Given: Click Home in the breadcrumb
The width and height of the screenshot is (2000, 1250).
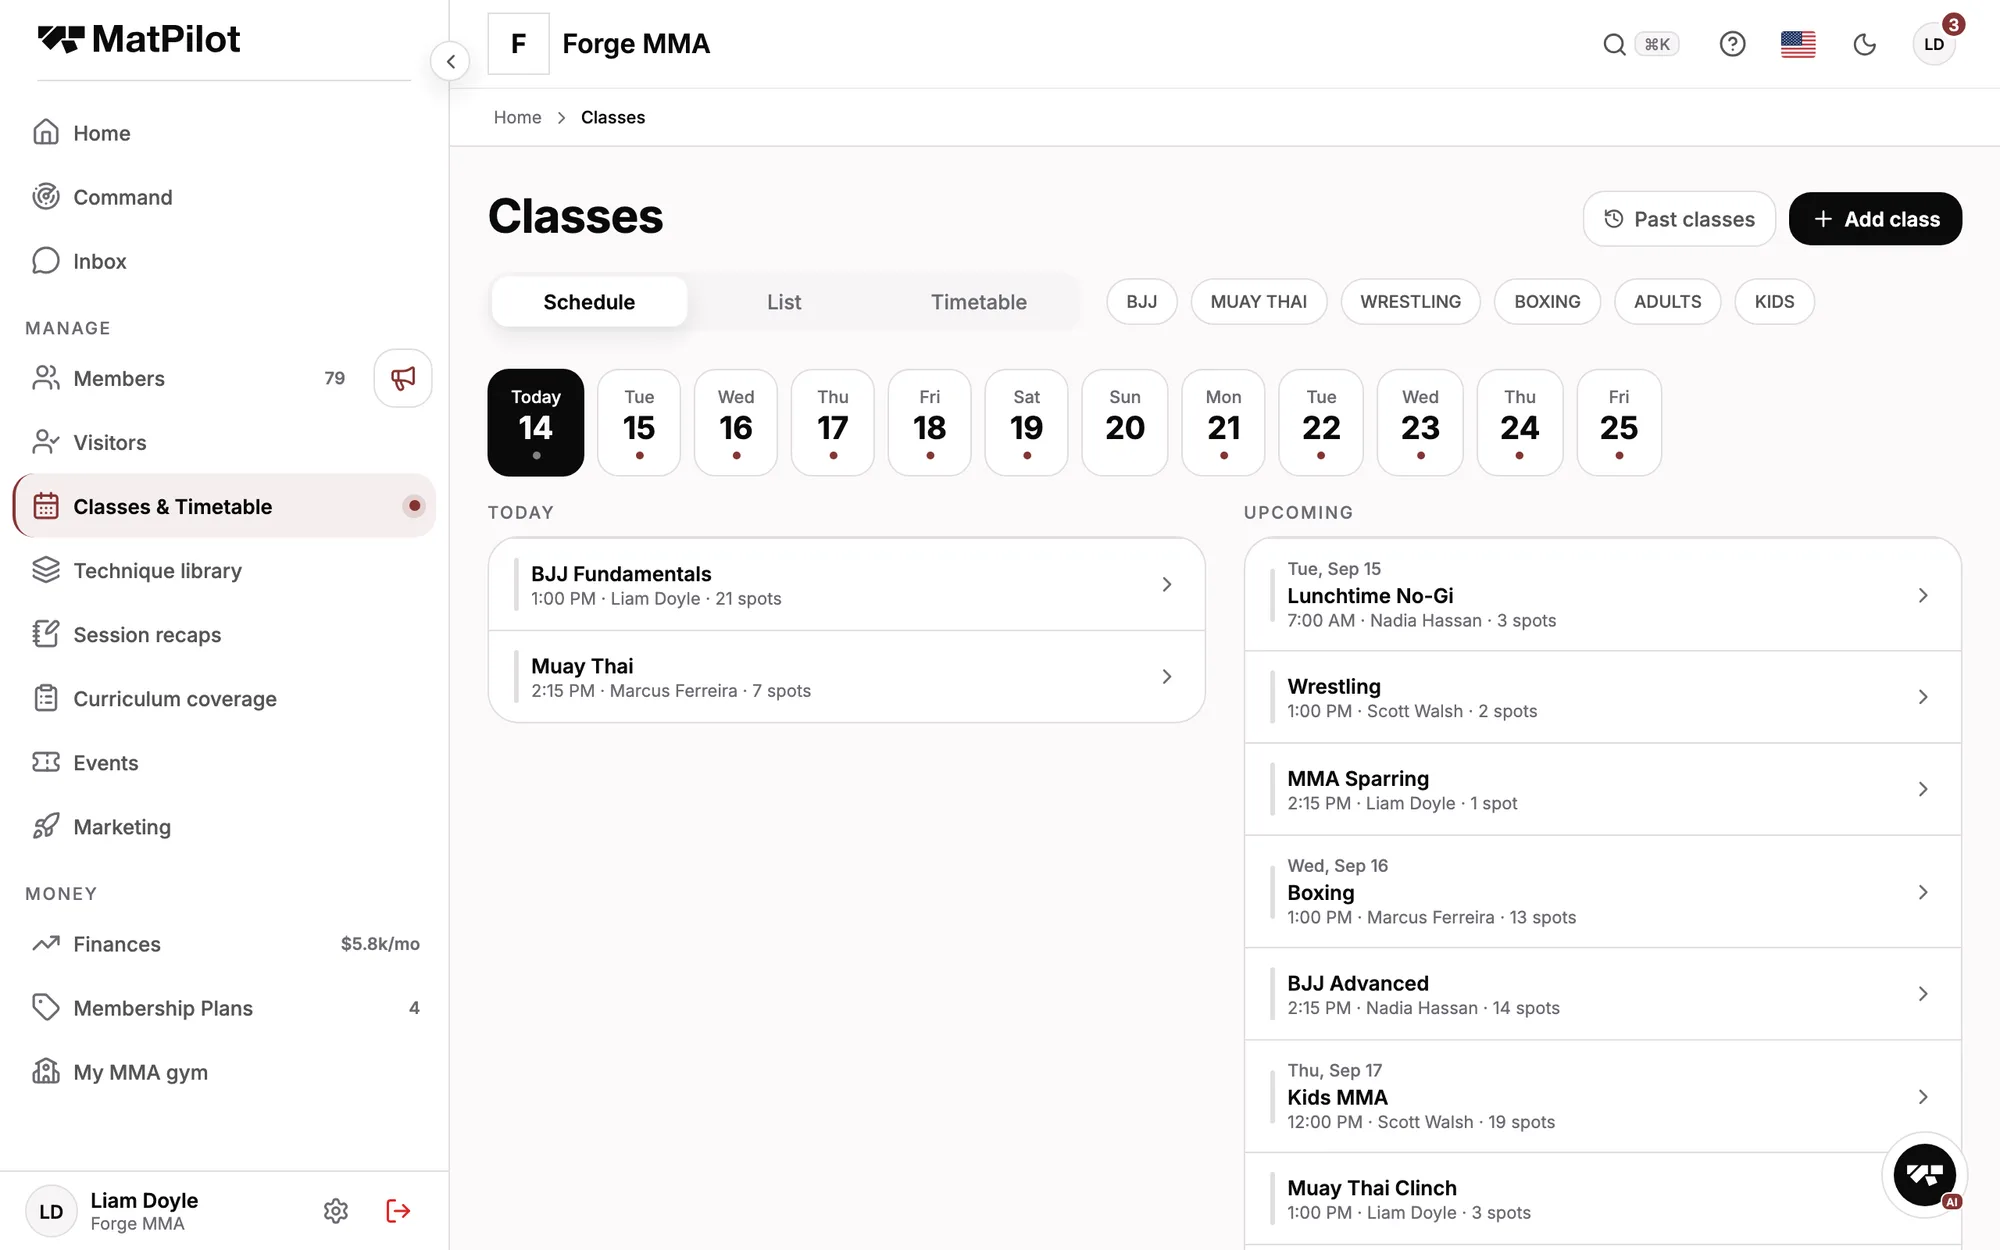Looking at the screenshot, I should (x=517, y=117).
